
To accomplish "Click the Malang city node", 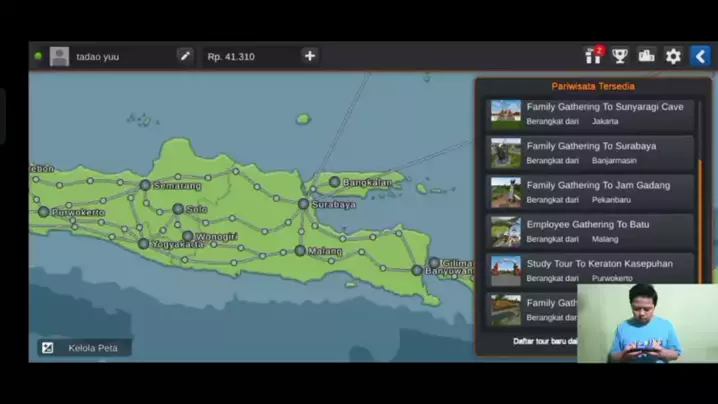I will click(x=300, y=251).
